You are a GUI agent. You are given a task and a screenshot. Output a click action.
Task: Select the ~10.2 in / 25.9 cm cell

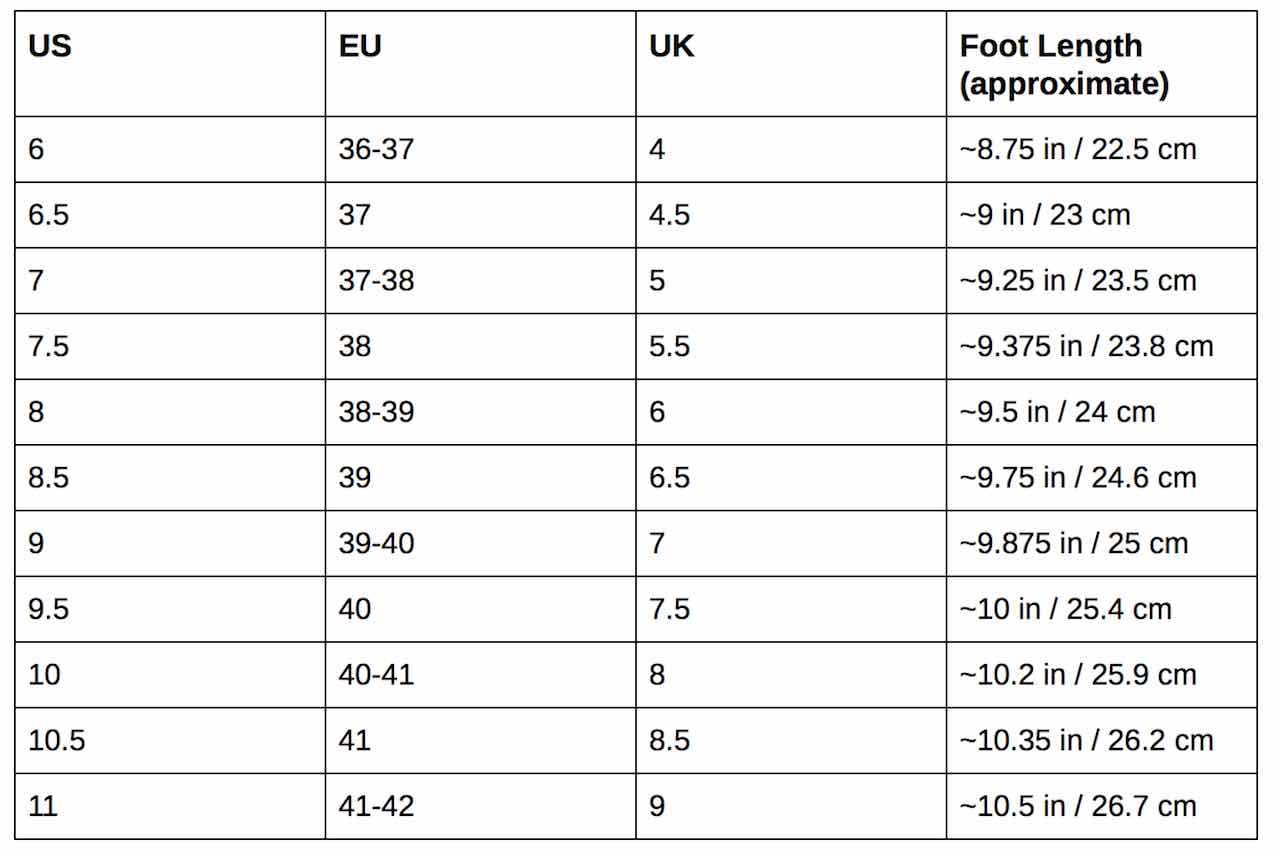[1078, 675]
